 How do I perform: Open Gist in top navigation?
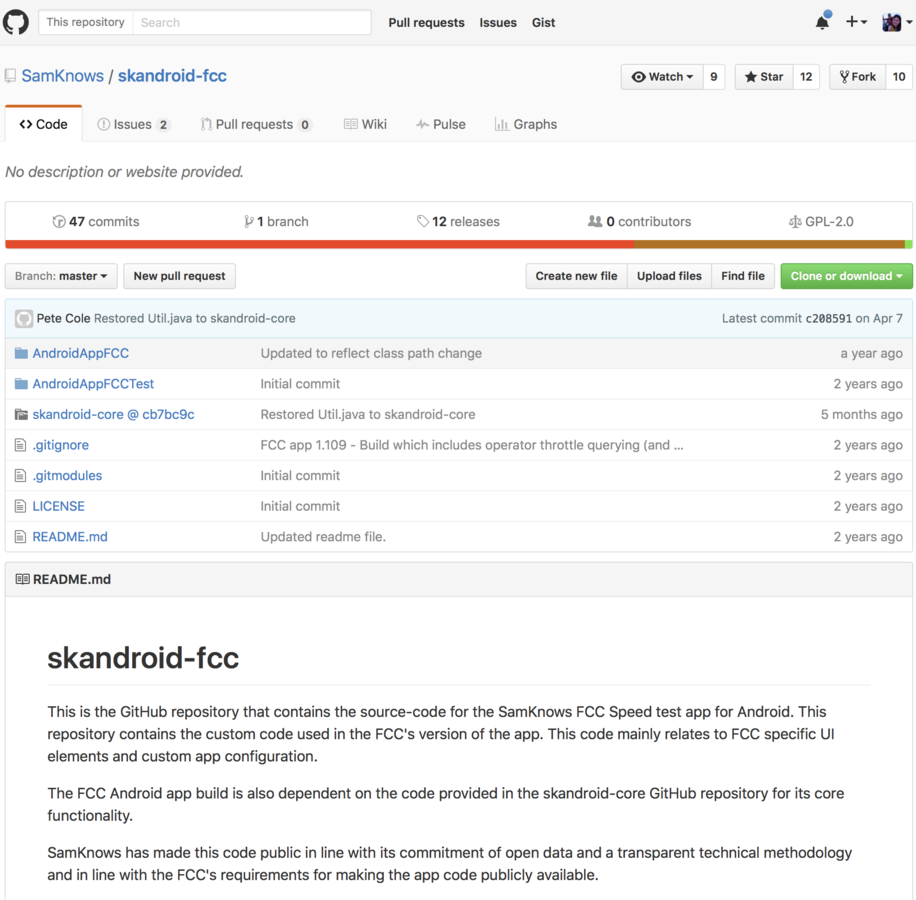543,22
